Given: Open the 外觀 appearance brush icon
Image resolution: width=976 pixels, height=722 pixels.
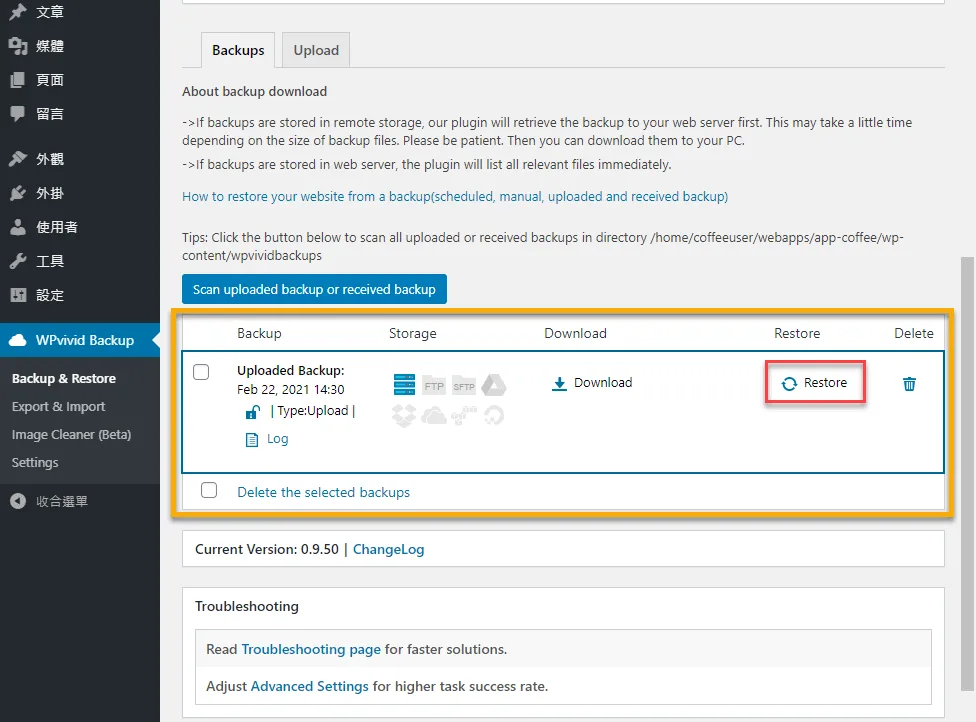Looking at the screenshot, I should tap(18, 159).
